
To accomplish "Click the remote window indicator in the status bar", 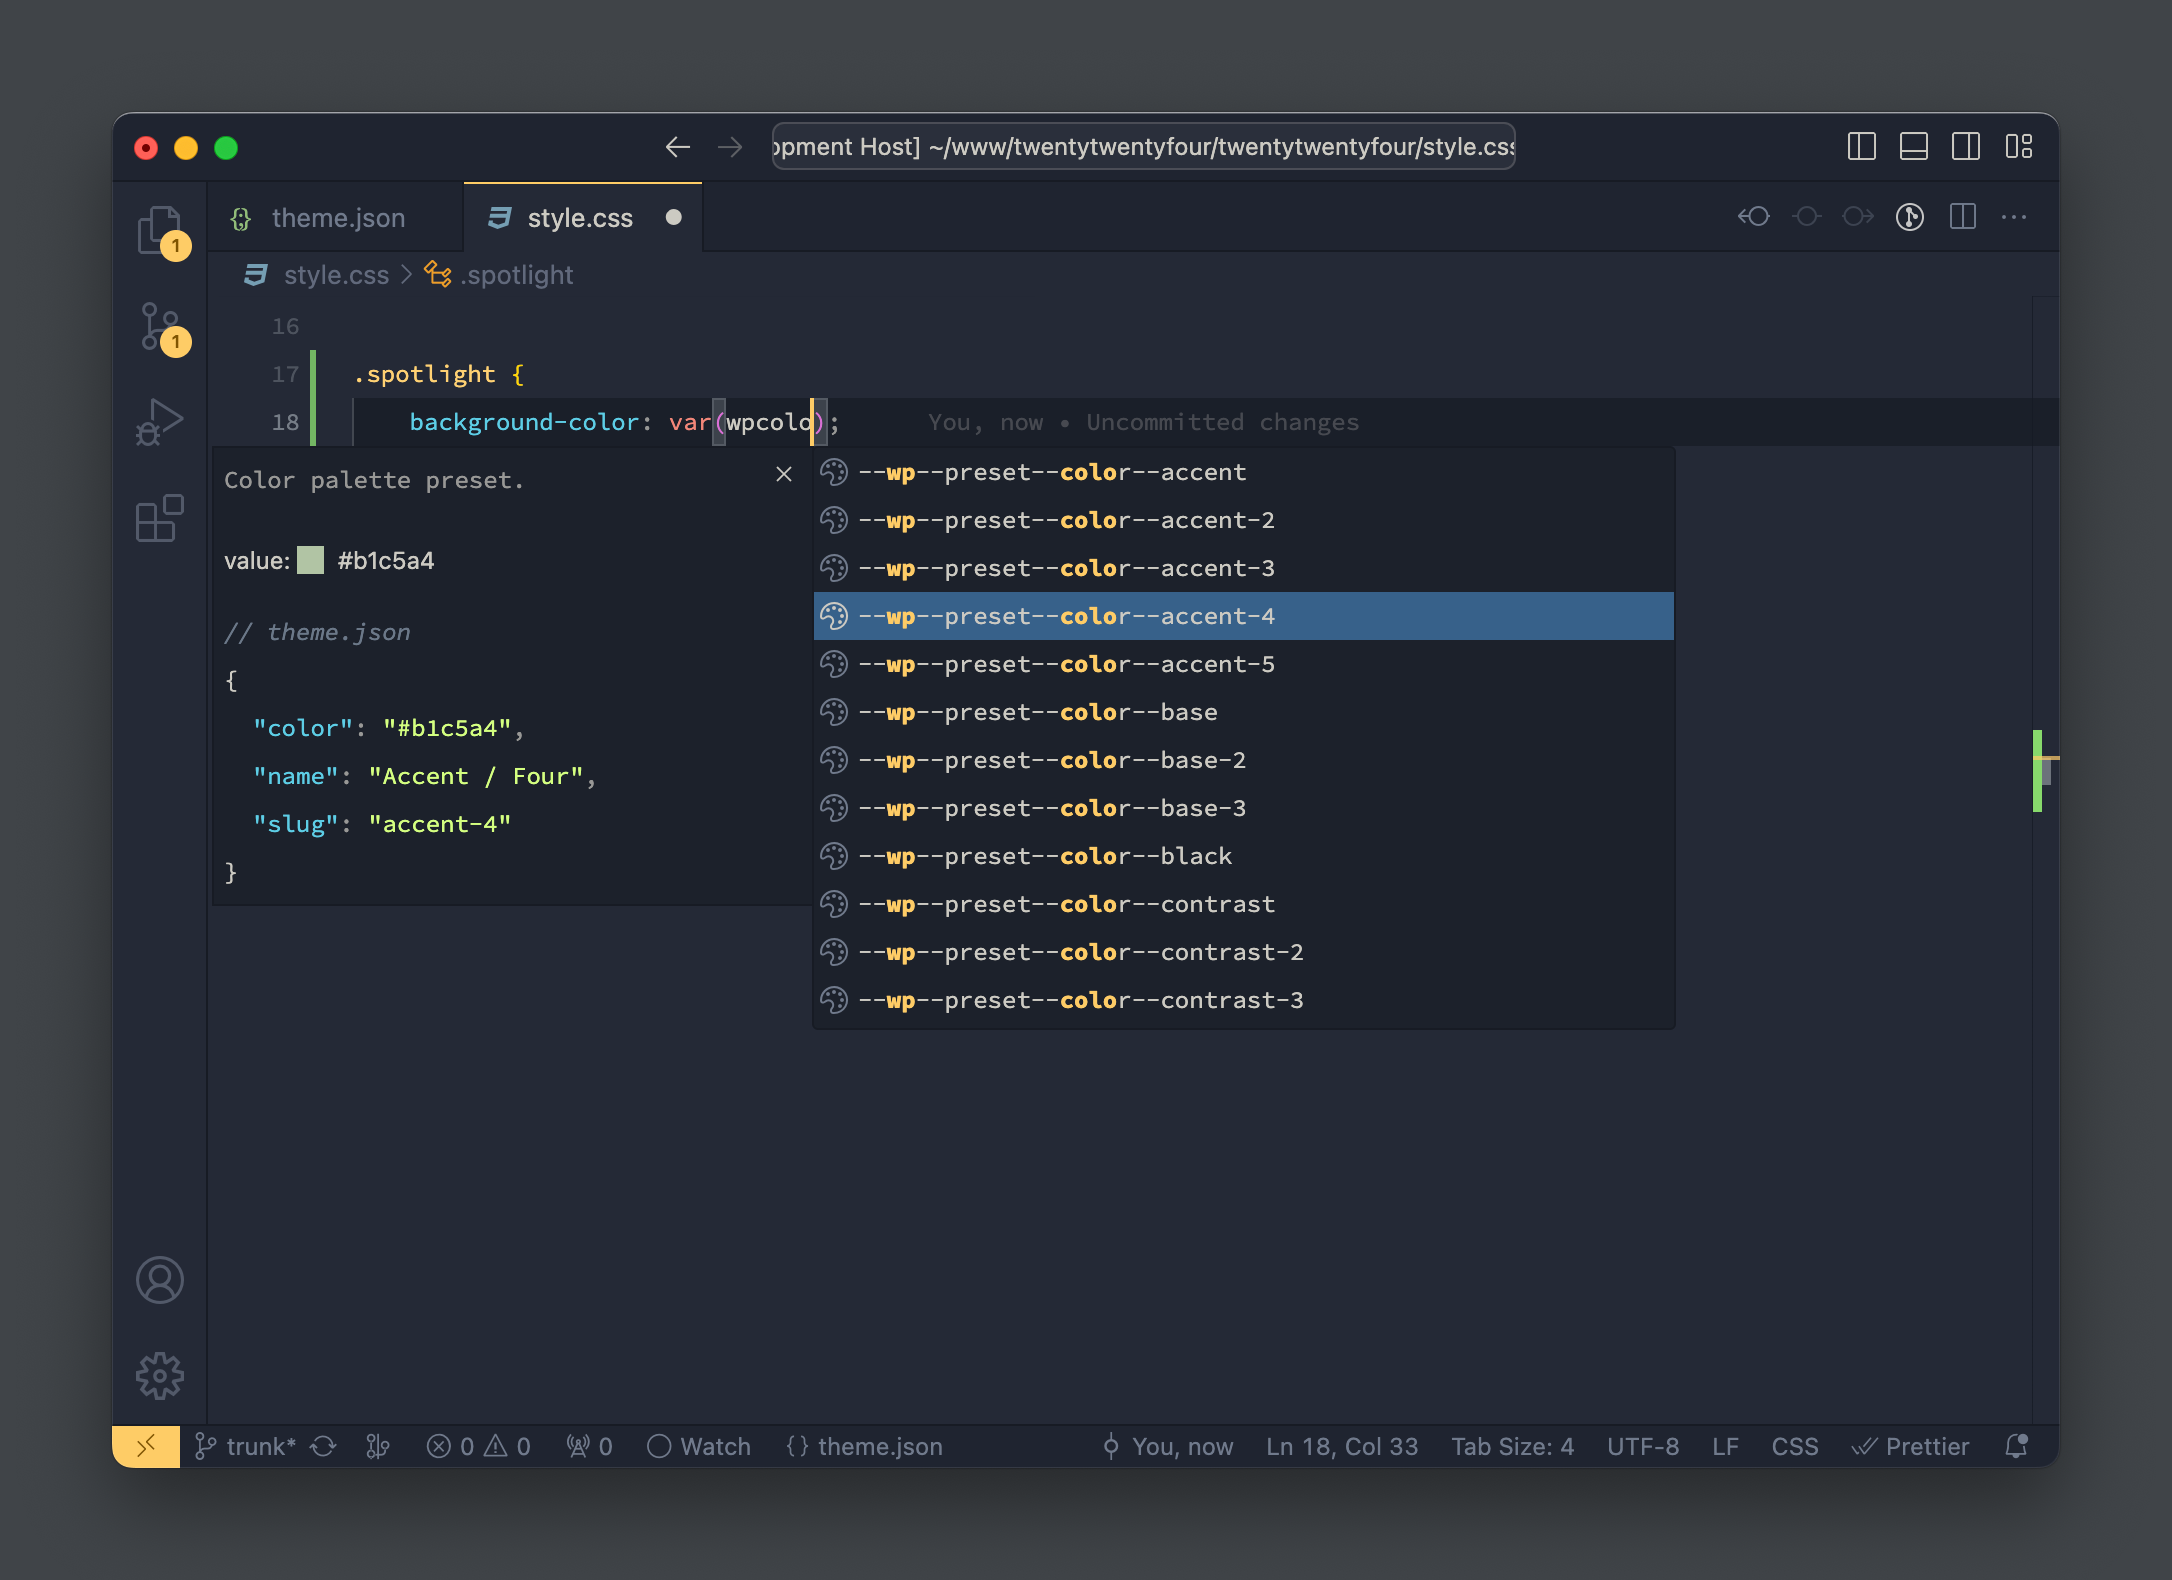I will [x=146, y=1446].
